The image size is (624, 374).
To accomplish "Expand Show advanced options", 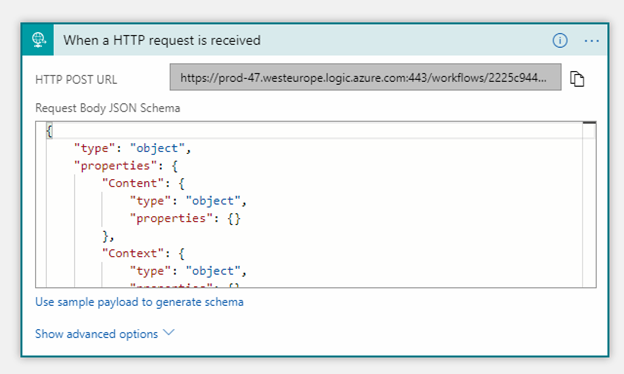I will pos(105,333).
